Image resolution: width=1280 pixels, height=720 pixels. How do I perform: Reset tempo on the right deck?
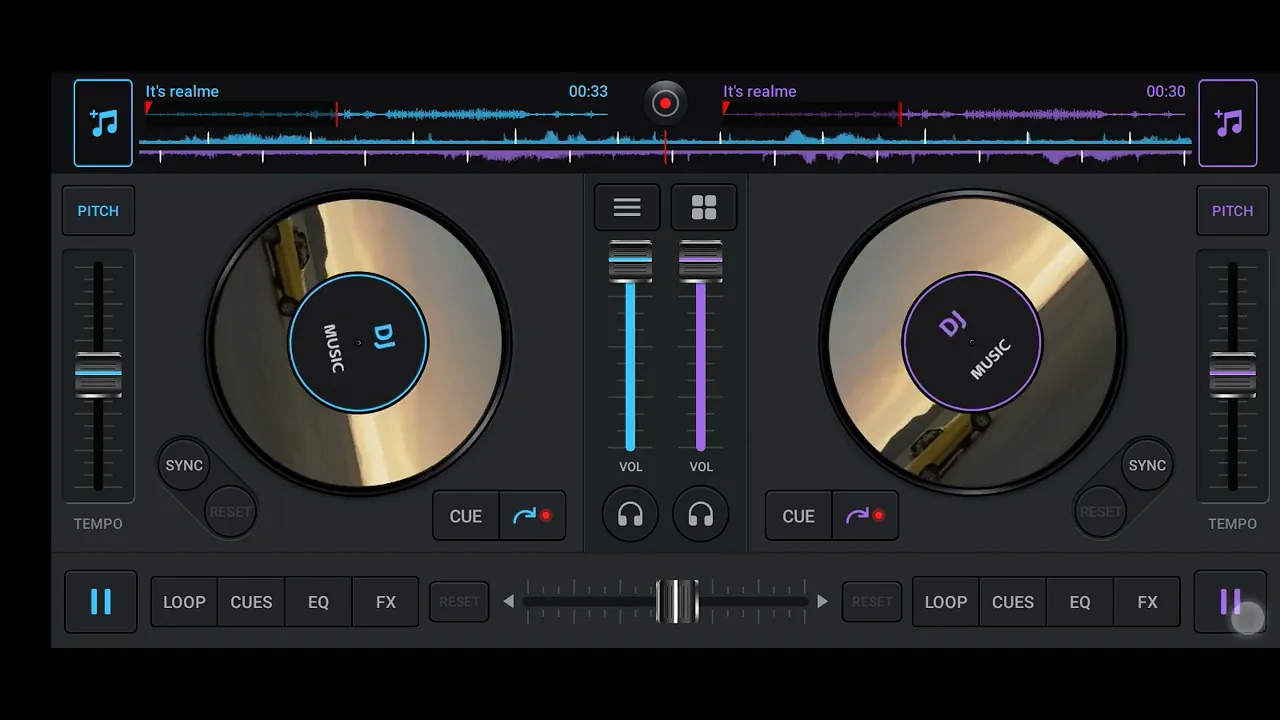(1100, 511)
